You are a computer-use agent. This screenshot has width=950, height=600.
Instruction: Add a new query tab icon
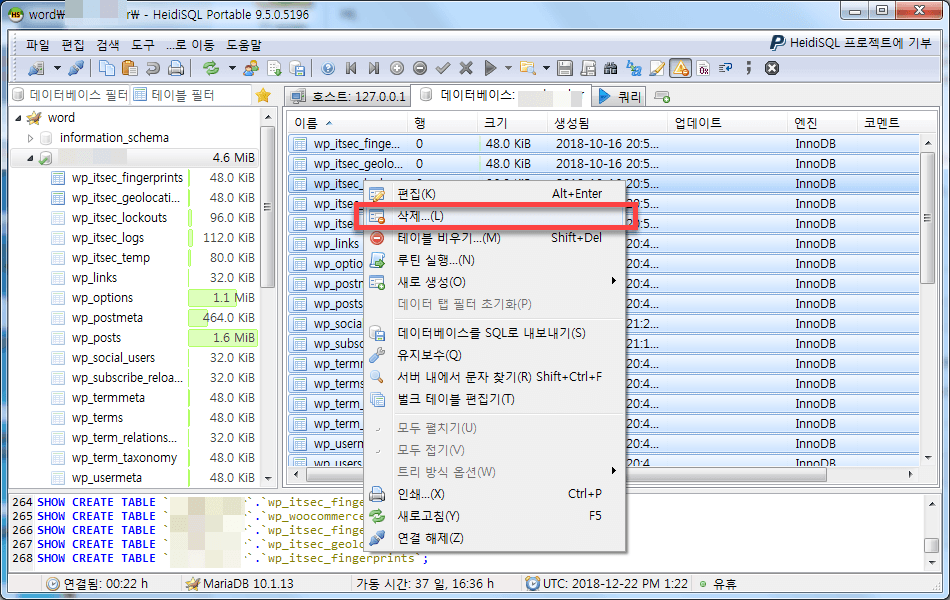pyautogui.click(x=662, y=97)
